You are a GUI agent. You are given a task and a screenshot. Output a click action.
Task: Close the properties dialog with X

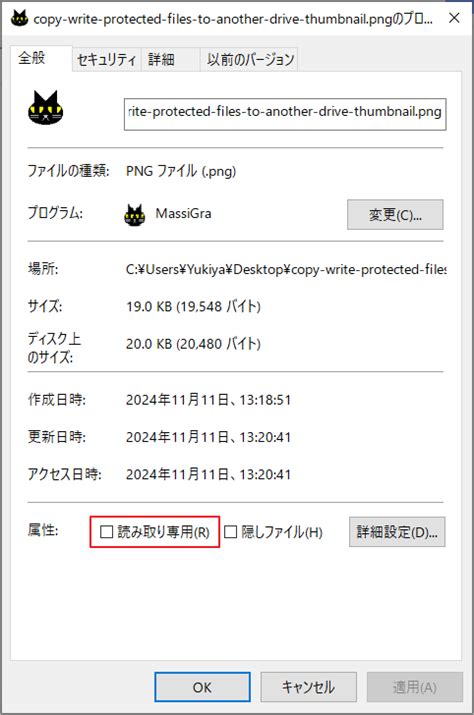pyautogui.click(x=454, y=18)
